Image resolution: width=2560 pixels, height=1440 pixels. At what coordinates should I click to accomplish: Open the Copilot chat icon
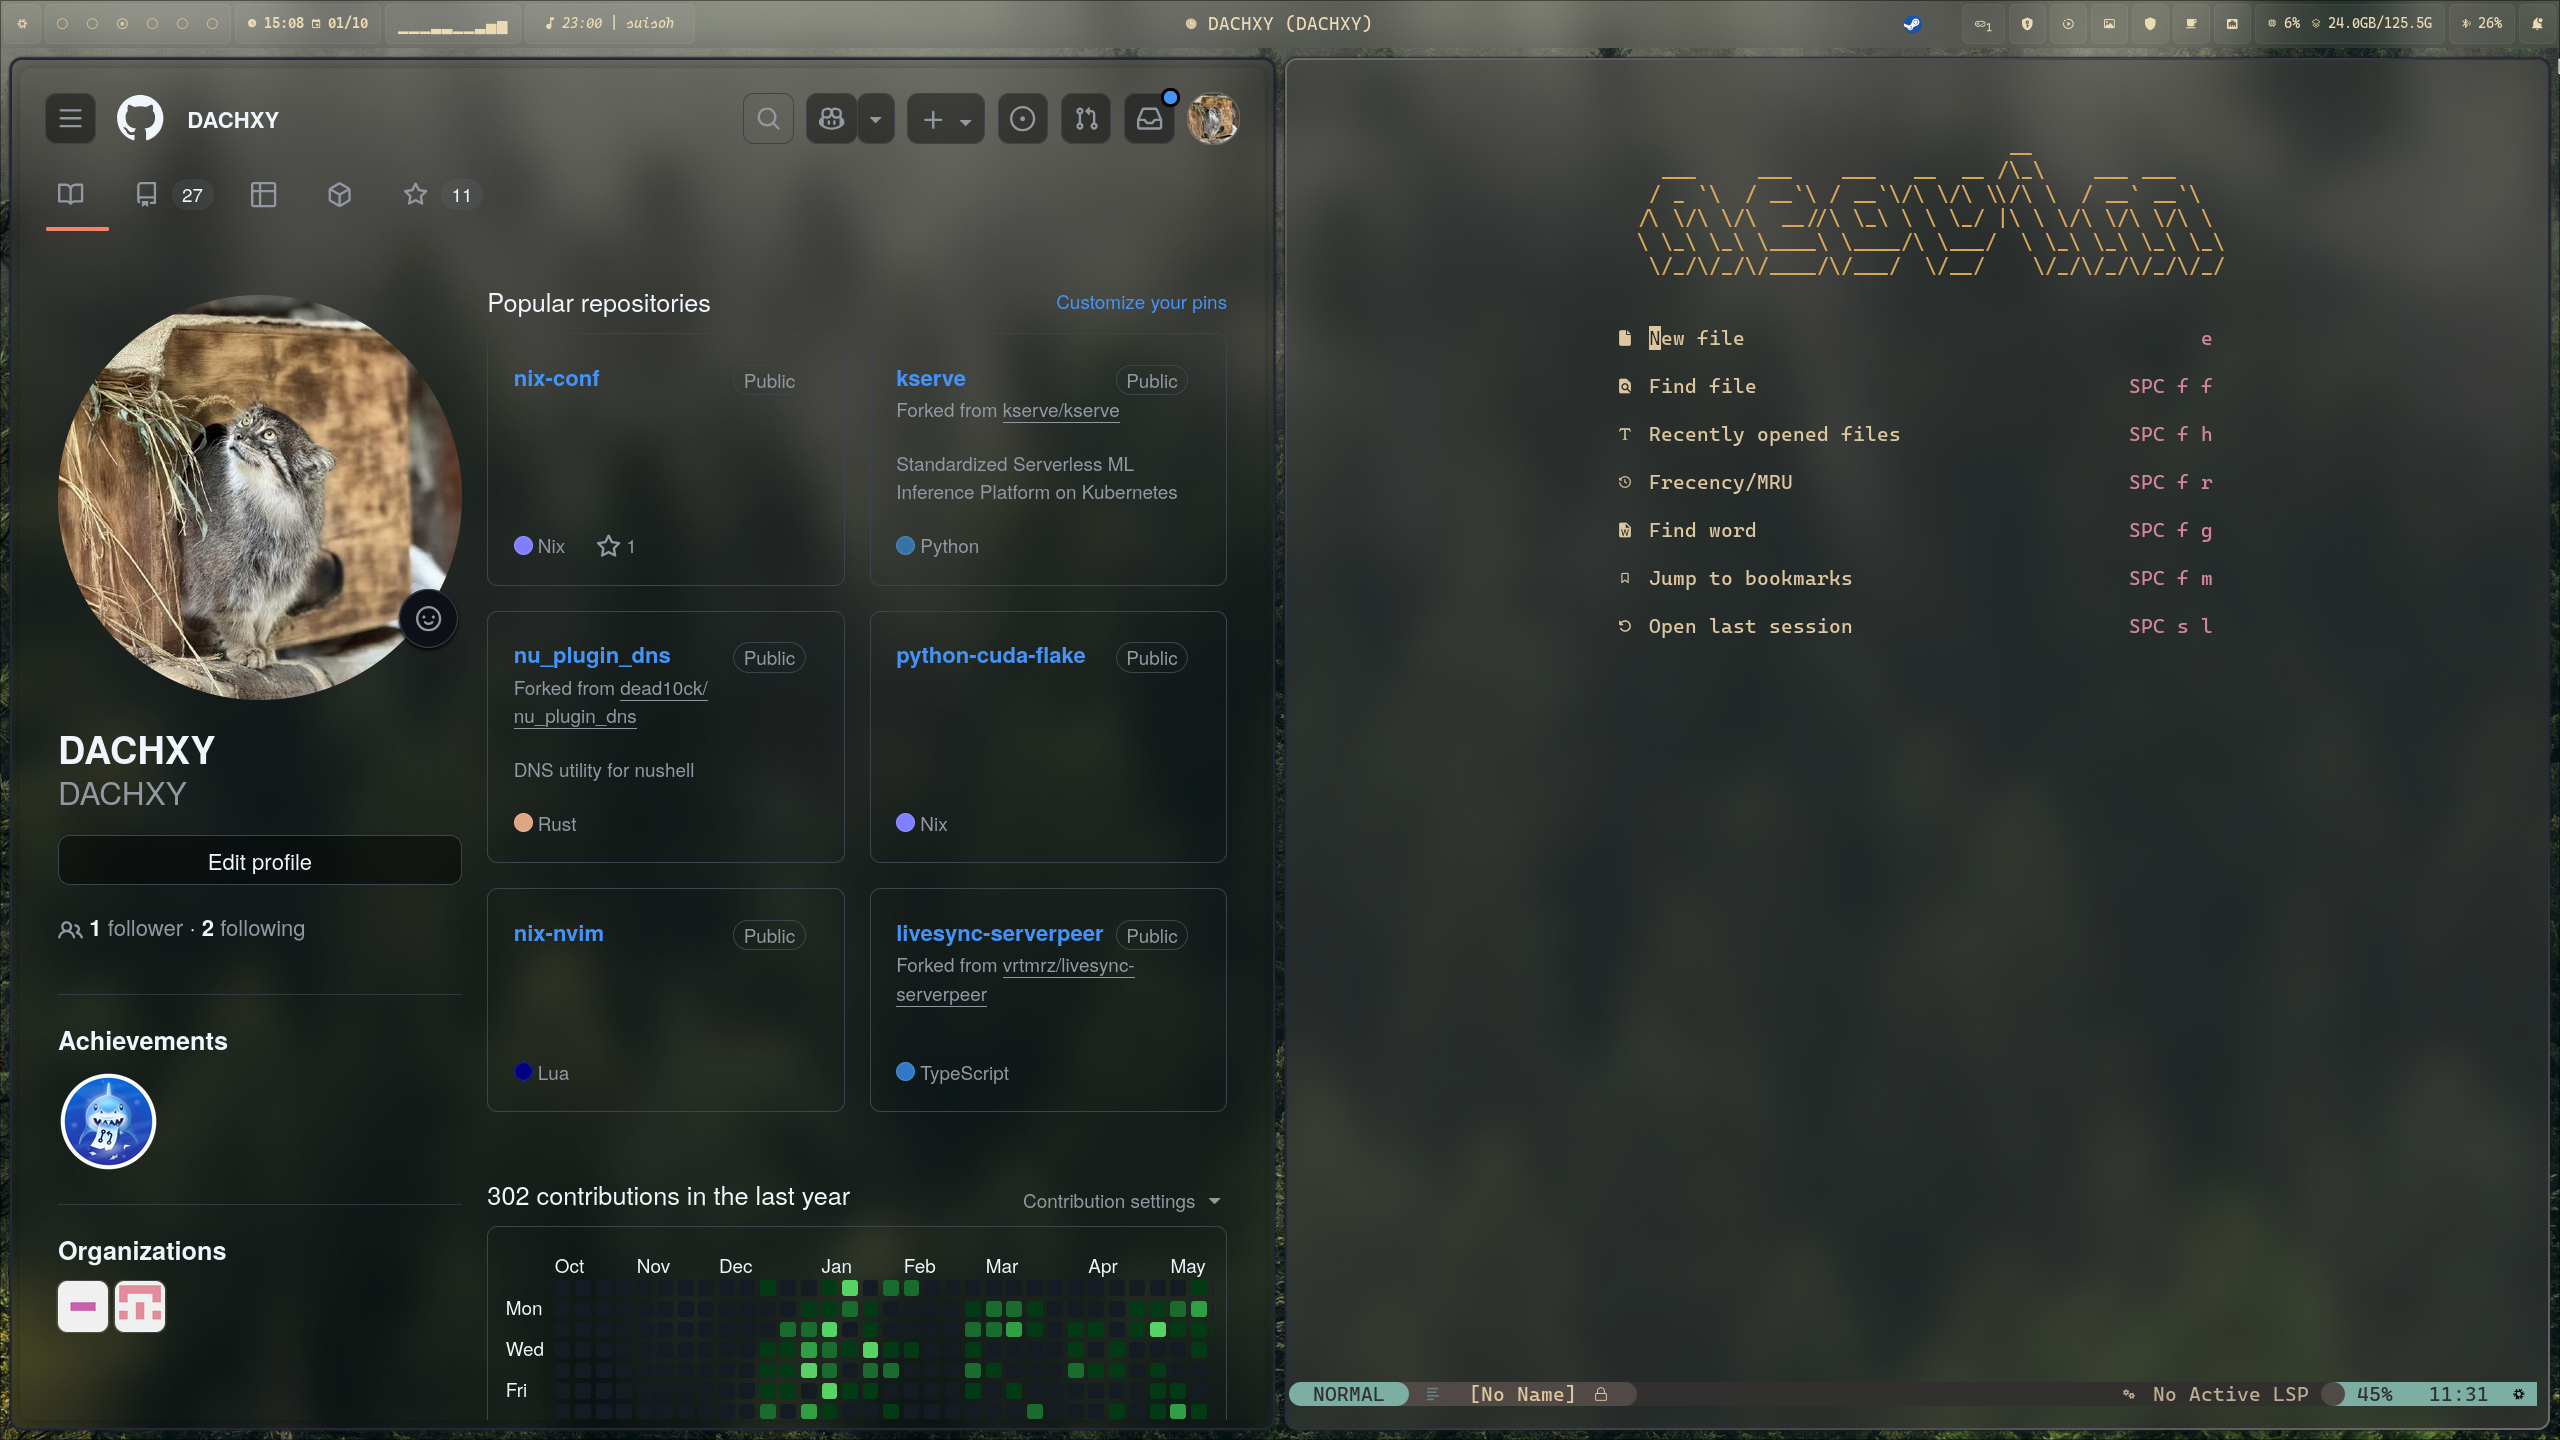831,119
